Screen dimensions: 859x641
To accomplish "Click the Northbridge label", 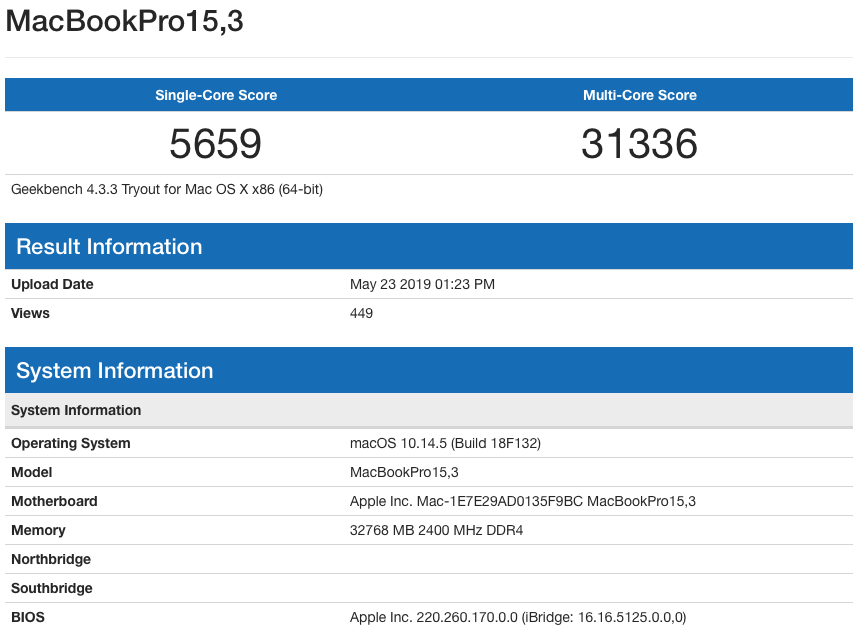I will [x=51, y=559].
